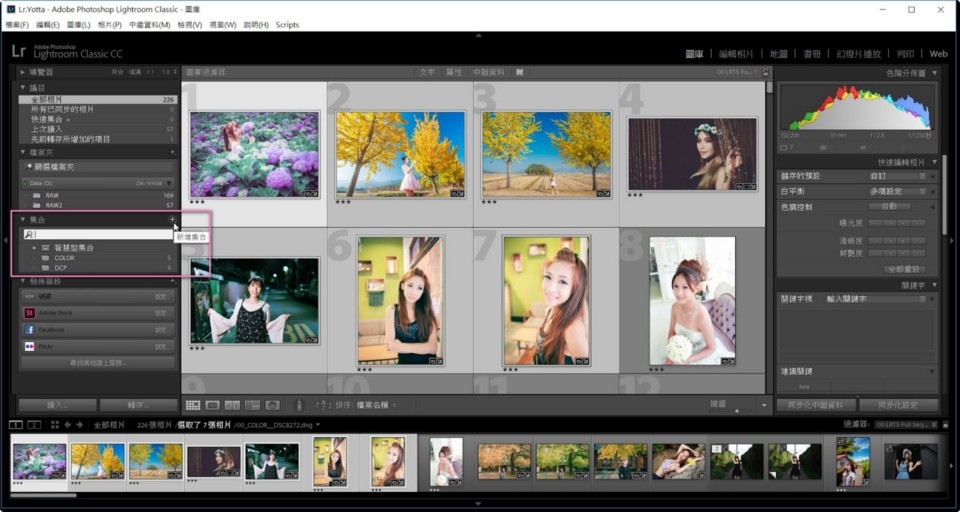Click the Smart Collections set icon

pyautogui.click(x=45, y=248)
